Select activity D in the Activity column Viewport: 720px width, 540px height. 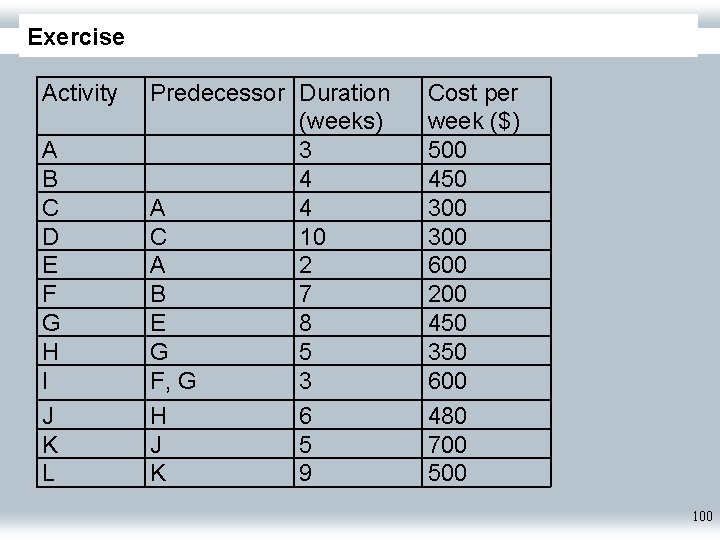pyautogui.click(x=50, y=237)
